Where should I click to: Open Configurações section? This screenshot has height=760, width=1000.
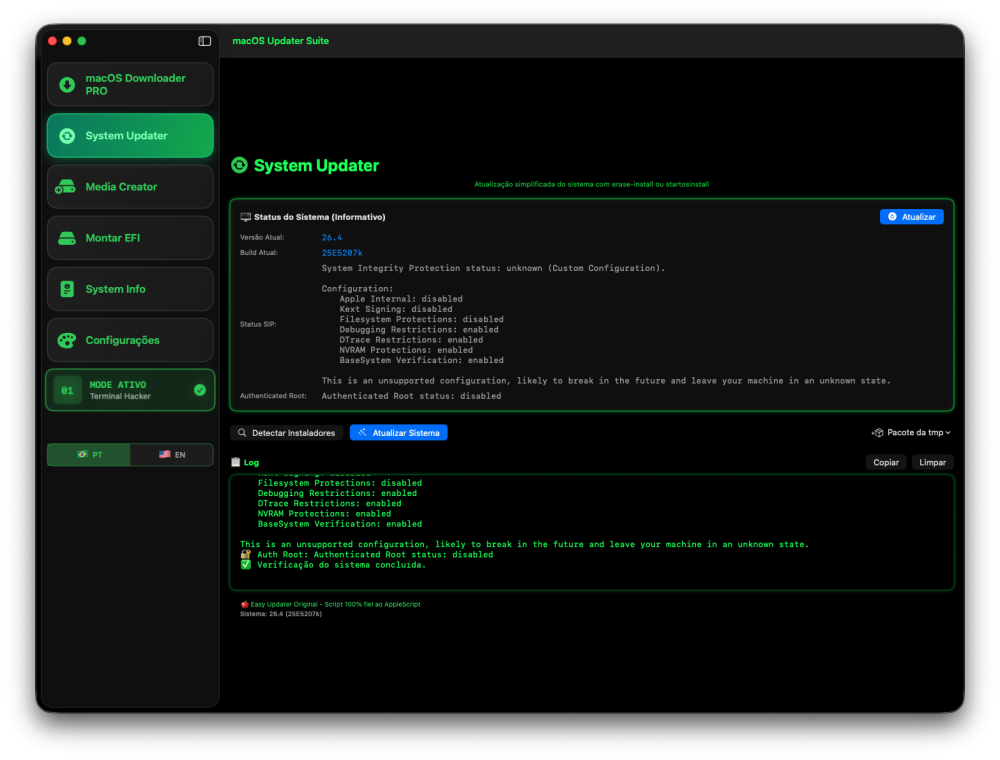tap(130, 340)
